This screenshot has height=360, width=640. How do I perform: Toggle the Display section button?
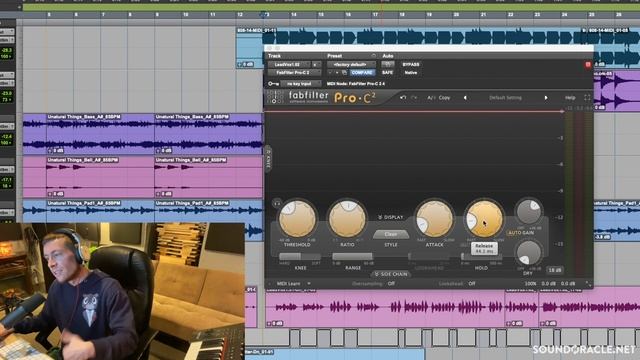coord(391,217)
